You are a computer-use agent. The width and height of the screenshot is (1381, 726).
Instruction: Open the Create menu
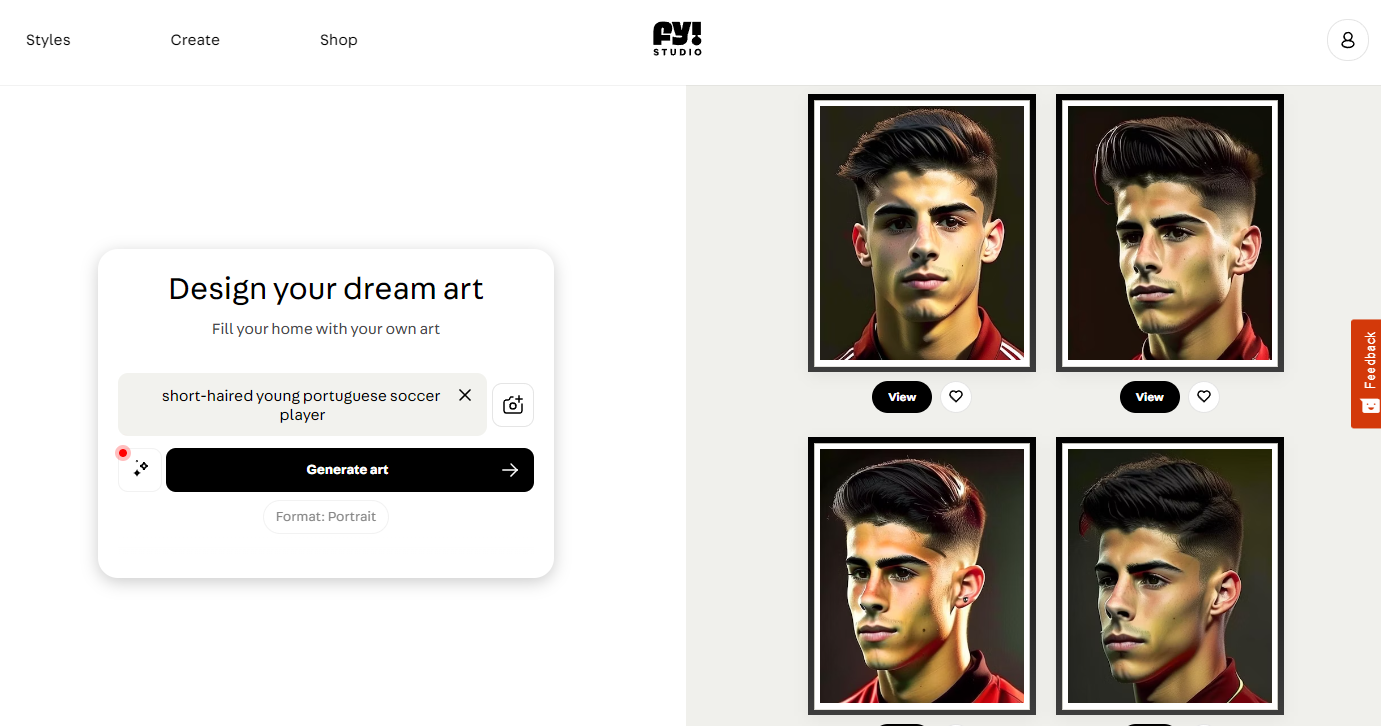coord(195,40)
